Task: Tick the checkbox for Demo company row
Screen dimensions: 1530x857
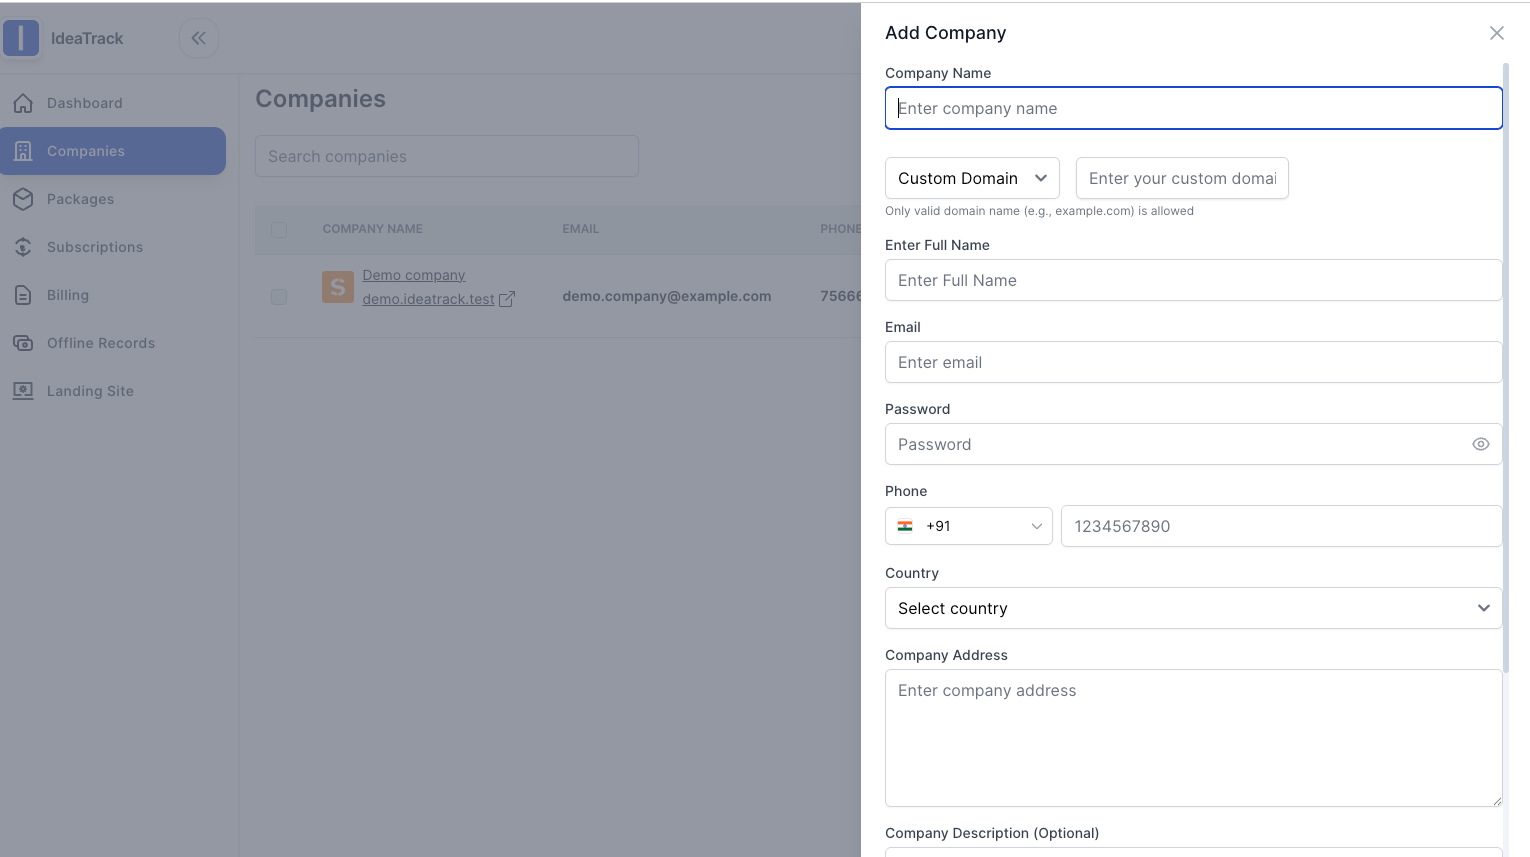Action: (x=279, y=297)
